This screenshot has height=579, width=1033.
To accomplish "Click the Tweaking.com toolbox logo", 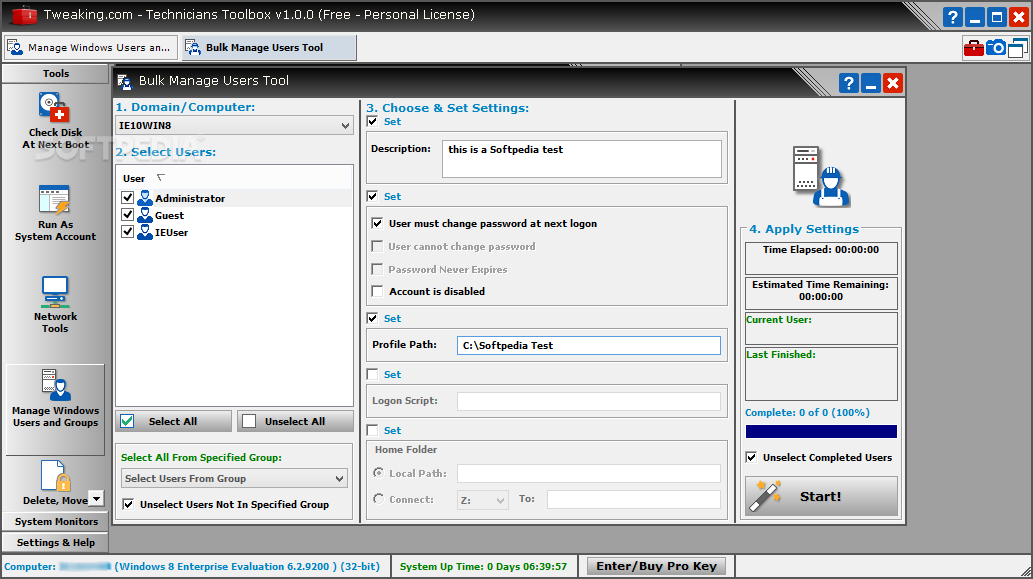I will 24,14.
